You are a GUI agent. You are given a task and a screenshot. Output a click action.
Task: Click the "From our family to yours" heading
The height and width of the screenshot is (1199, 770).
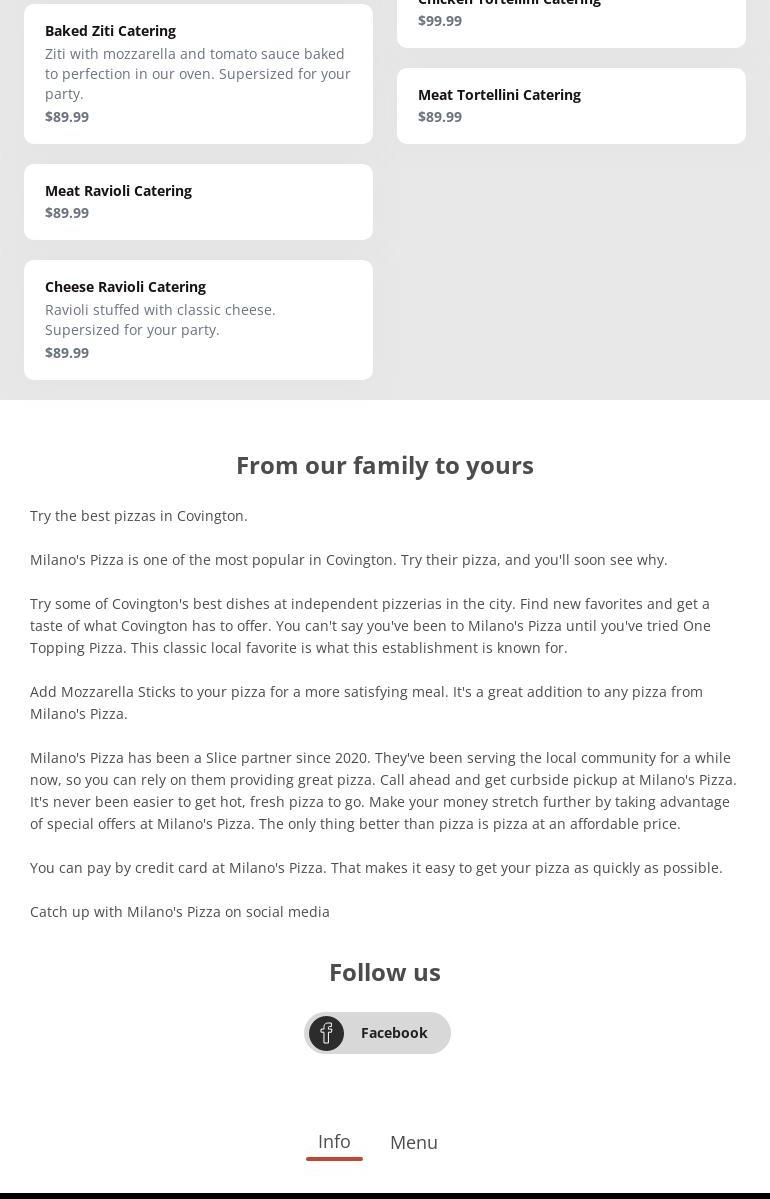pos(385,465)
